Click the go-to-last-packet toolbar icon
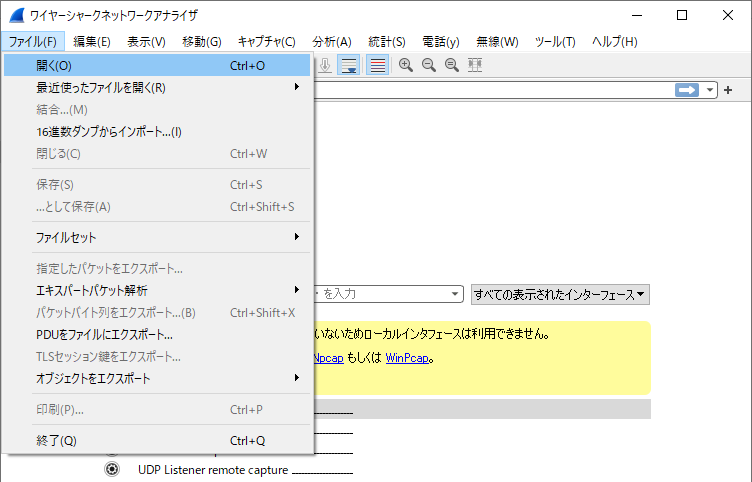Image resolution: width=752 pixels, height=482 pixels. tap(325, 65)
